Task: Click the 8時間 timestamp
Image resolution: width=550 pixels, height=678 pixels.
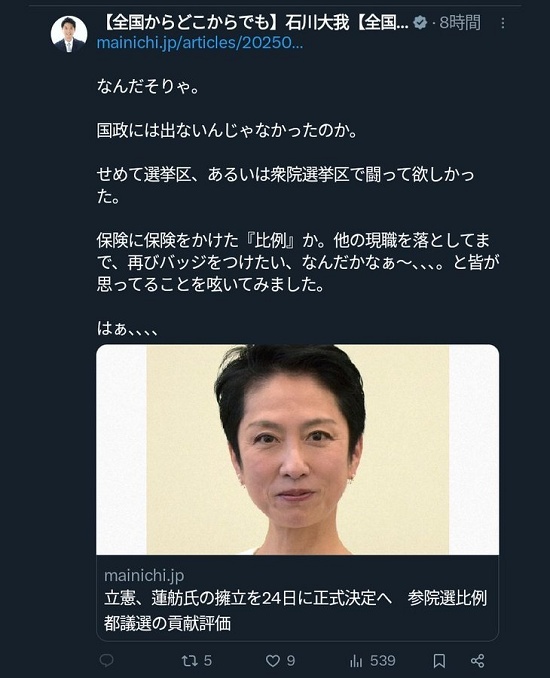Action: [x=460, y=22]
